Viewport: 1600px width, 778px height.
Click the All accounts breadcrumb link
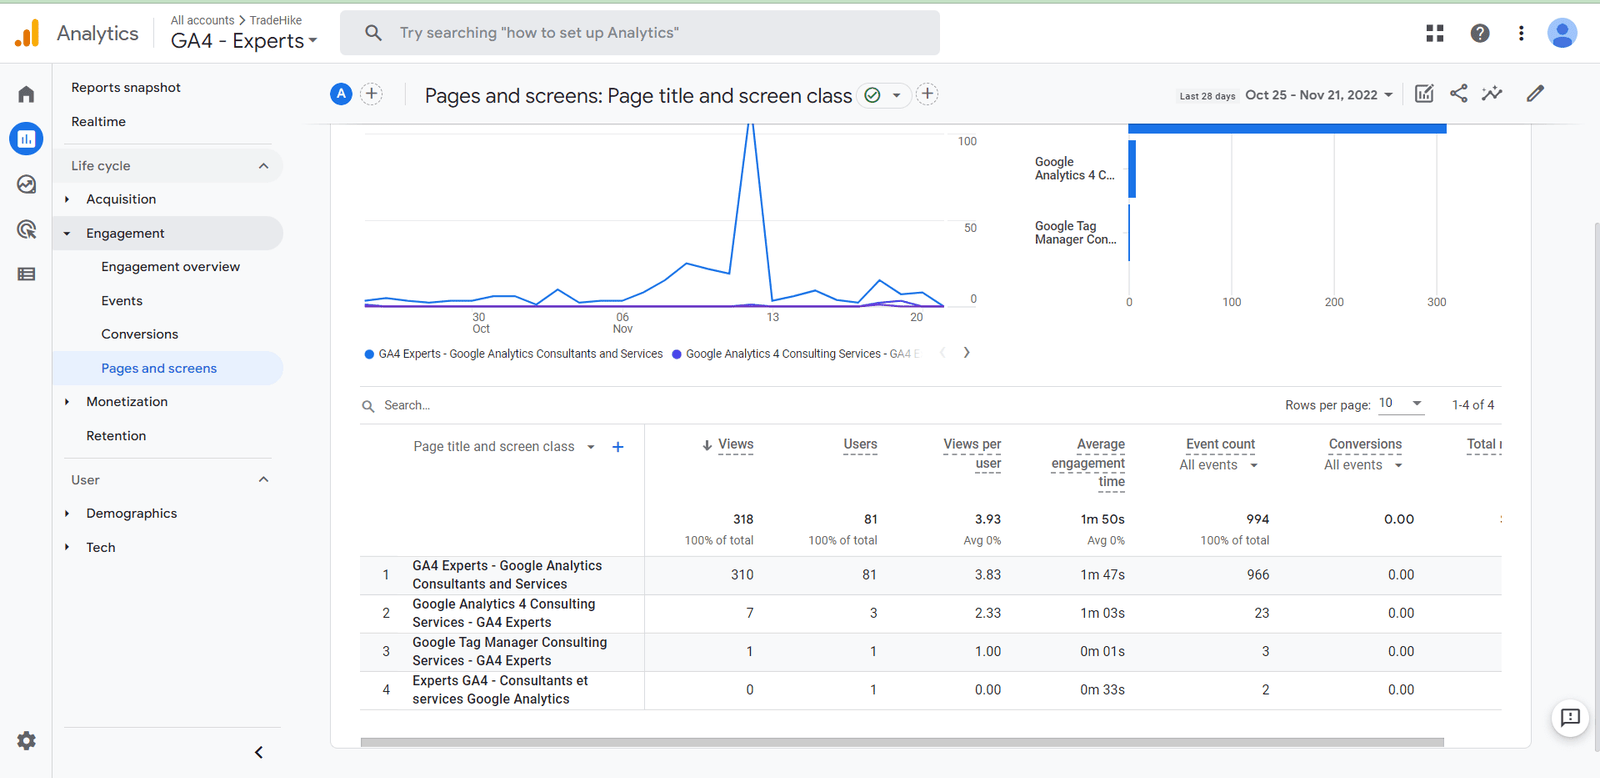202,20
